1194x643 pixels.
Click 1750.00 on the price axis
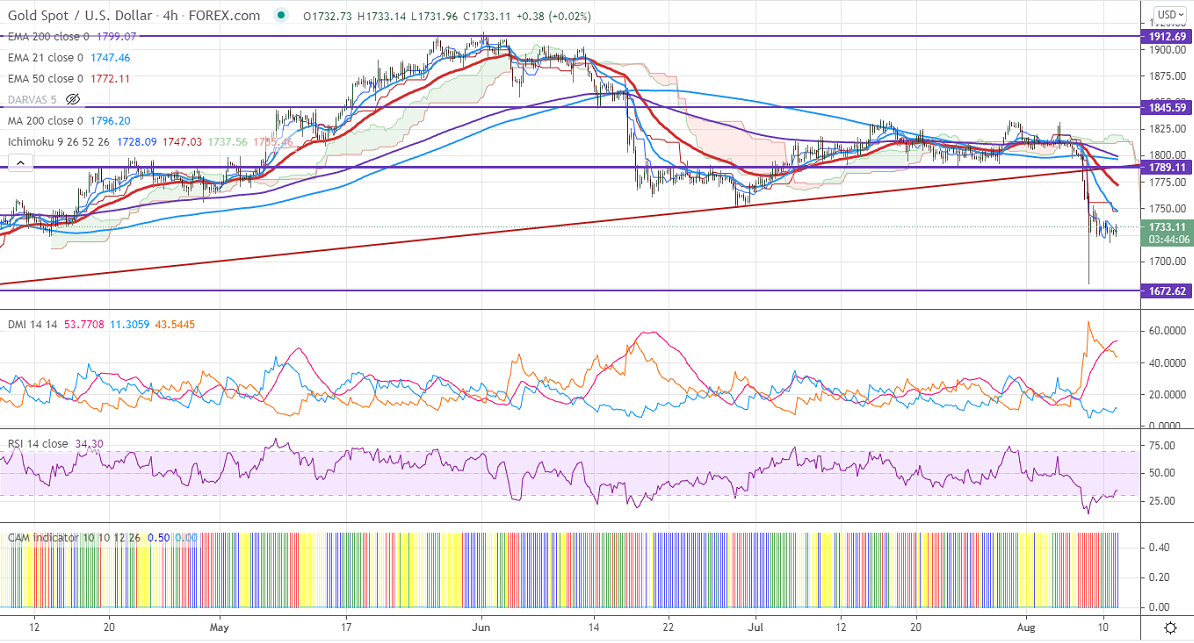click(x=1168, y=209)
